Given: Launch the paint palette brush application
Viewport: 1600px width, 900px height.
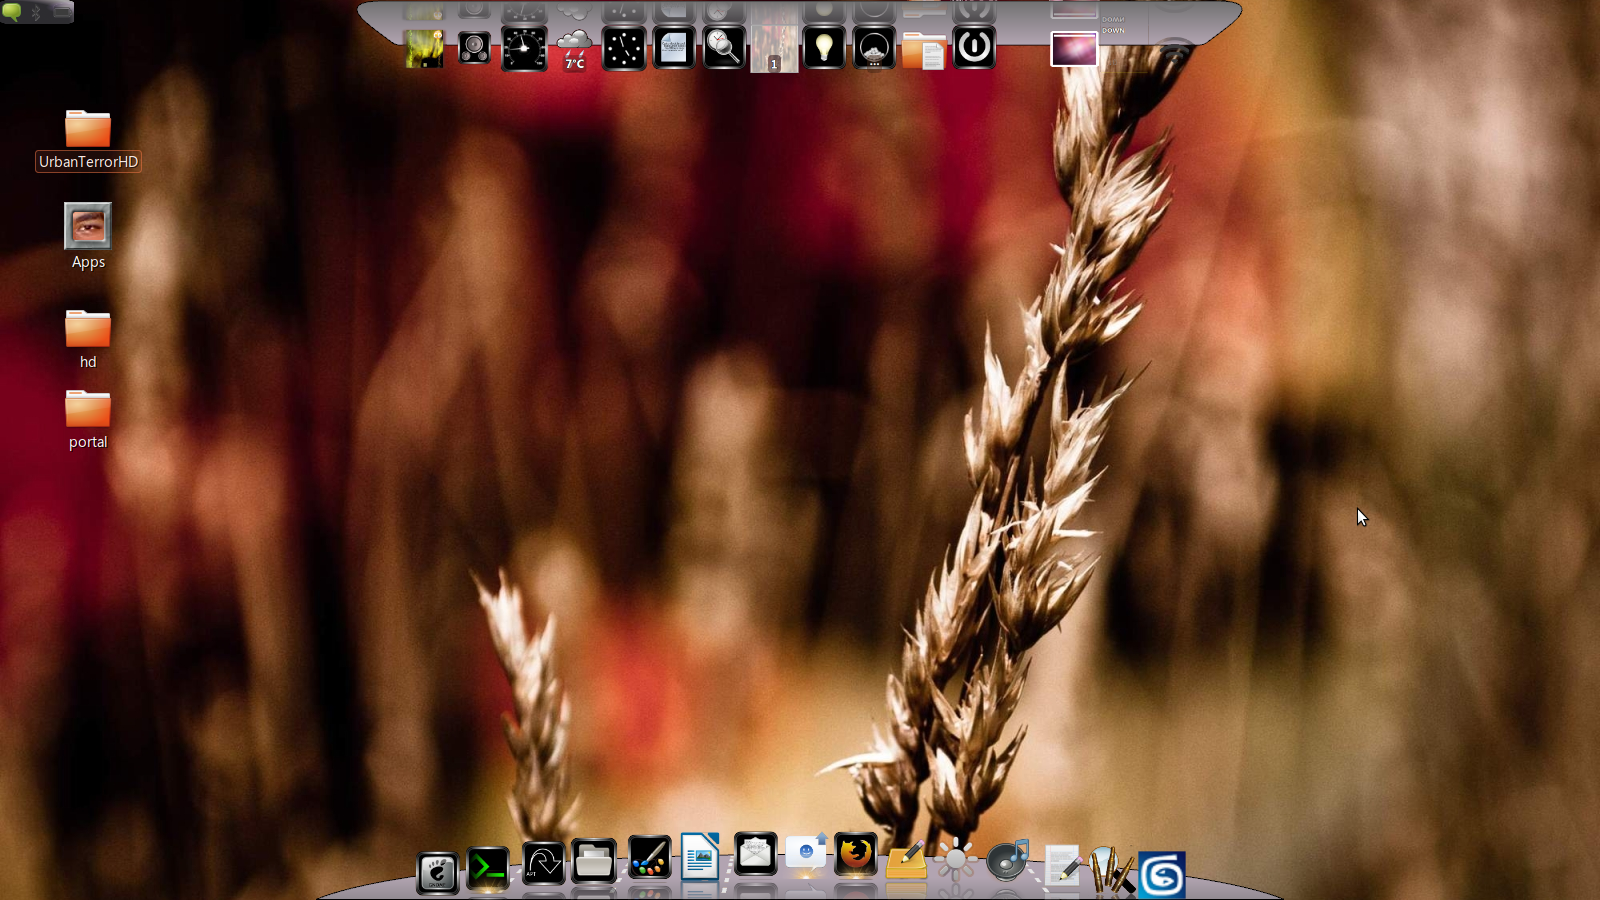Looking at the screenshot, I should [x=649, y=859].
